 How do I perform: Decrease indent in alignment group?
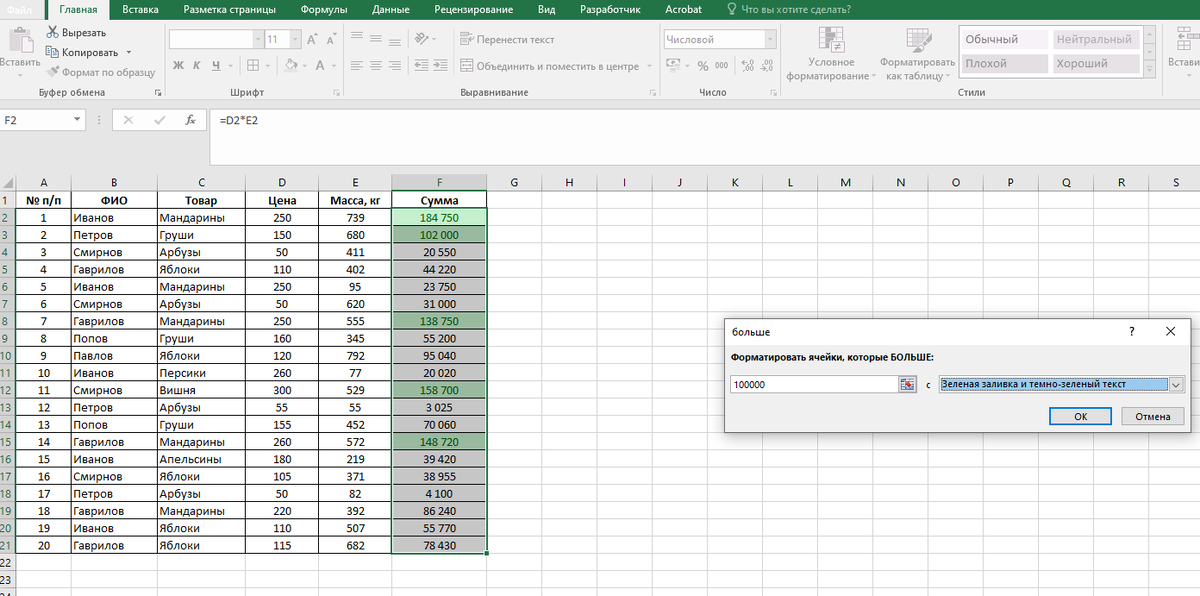click(x=421, y=66)
